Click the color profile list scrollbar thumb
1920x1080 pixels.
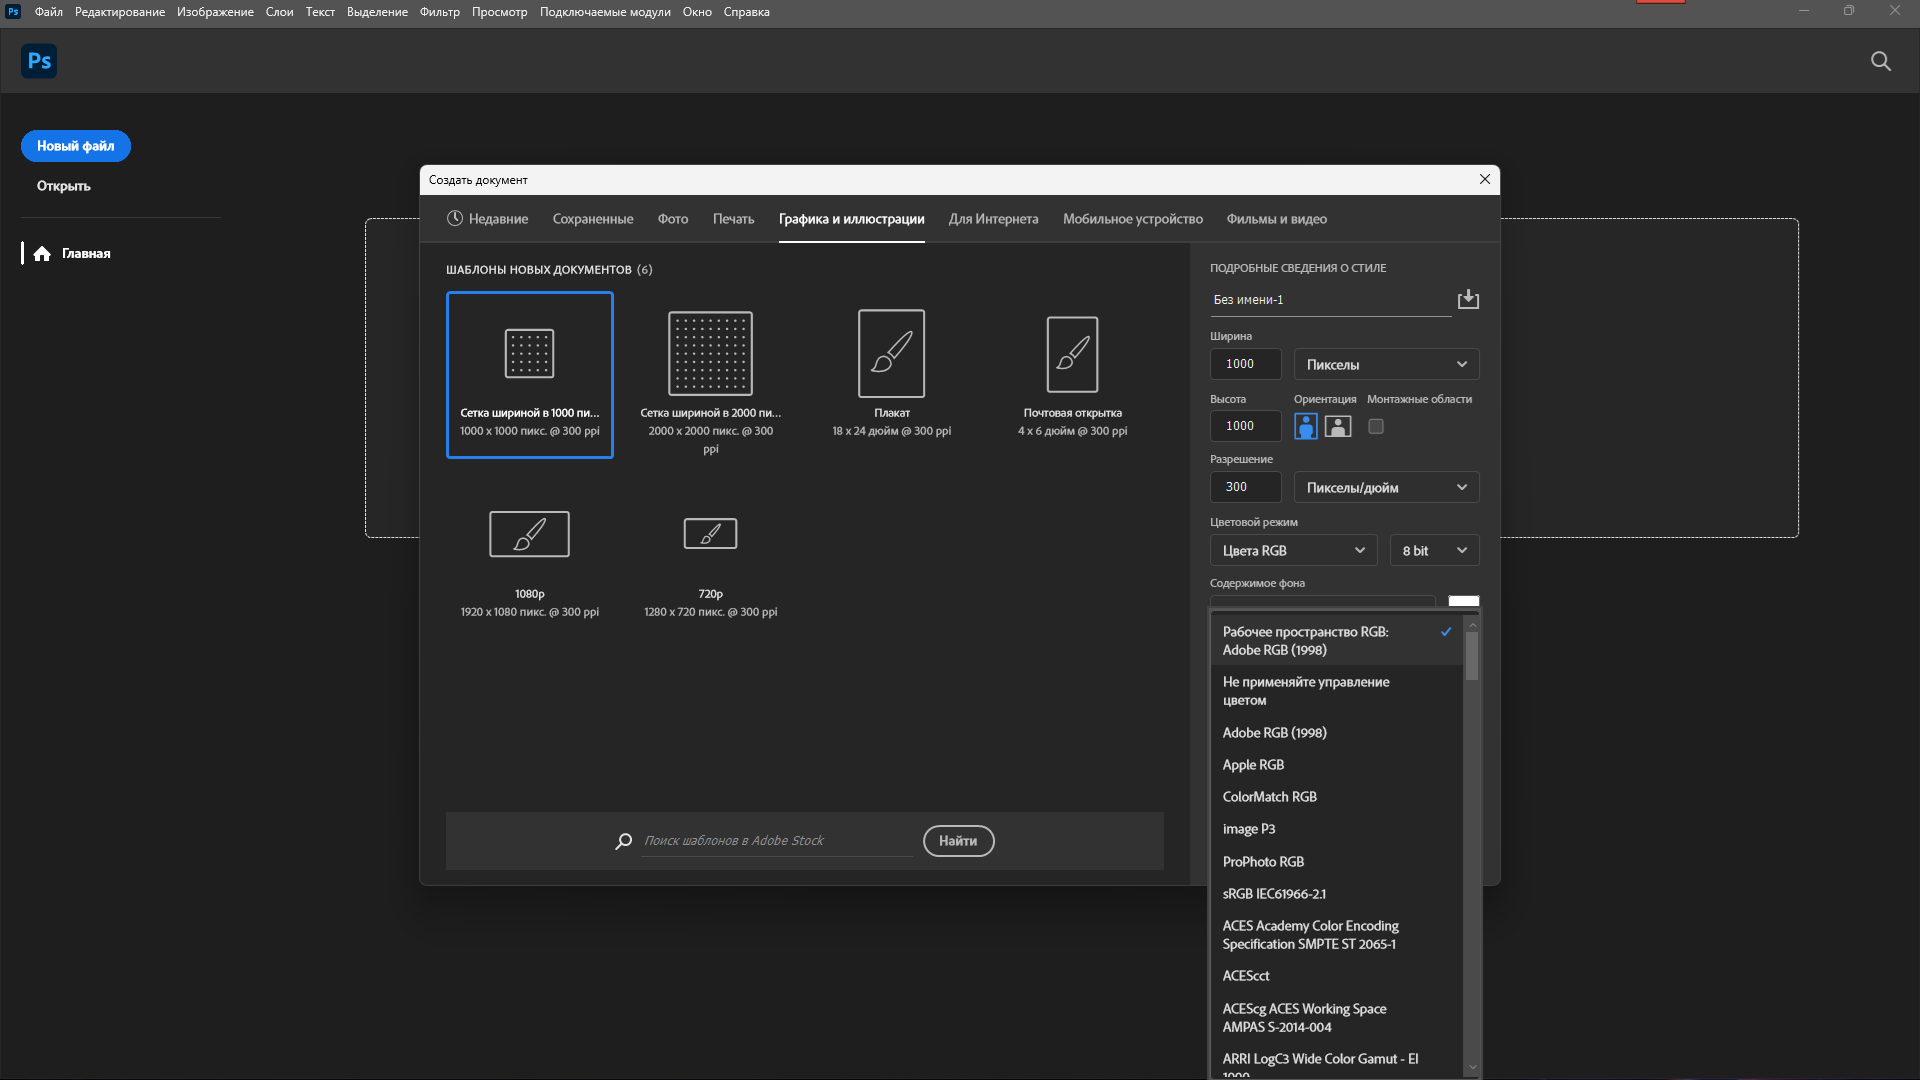tap(1472, 655)
